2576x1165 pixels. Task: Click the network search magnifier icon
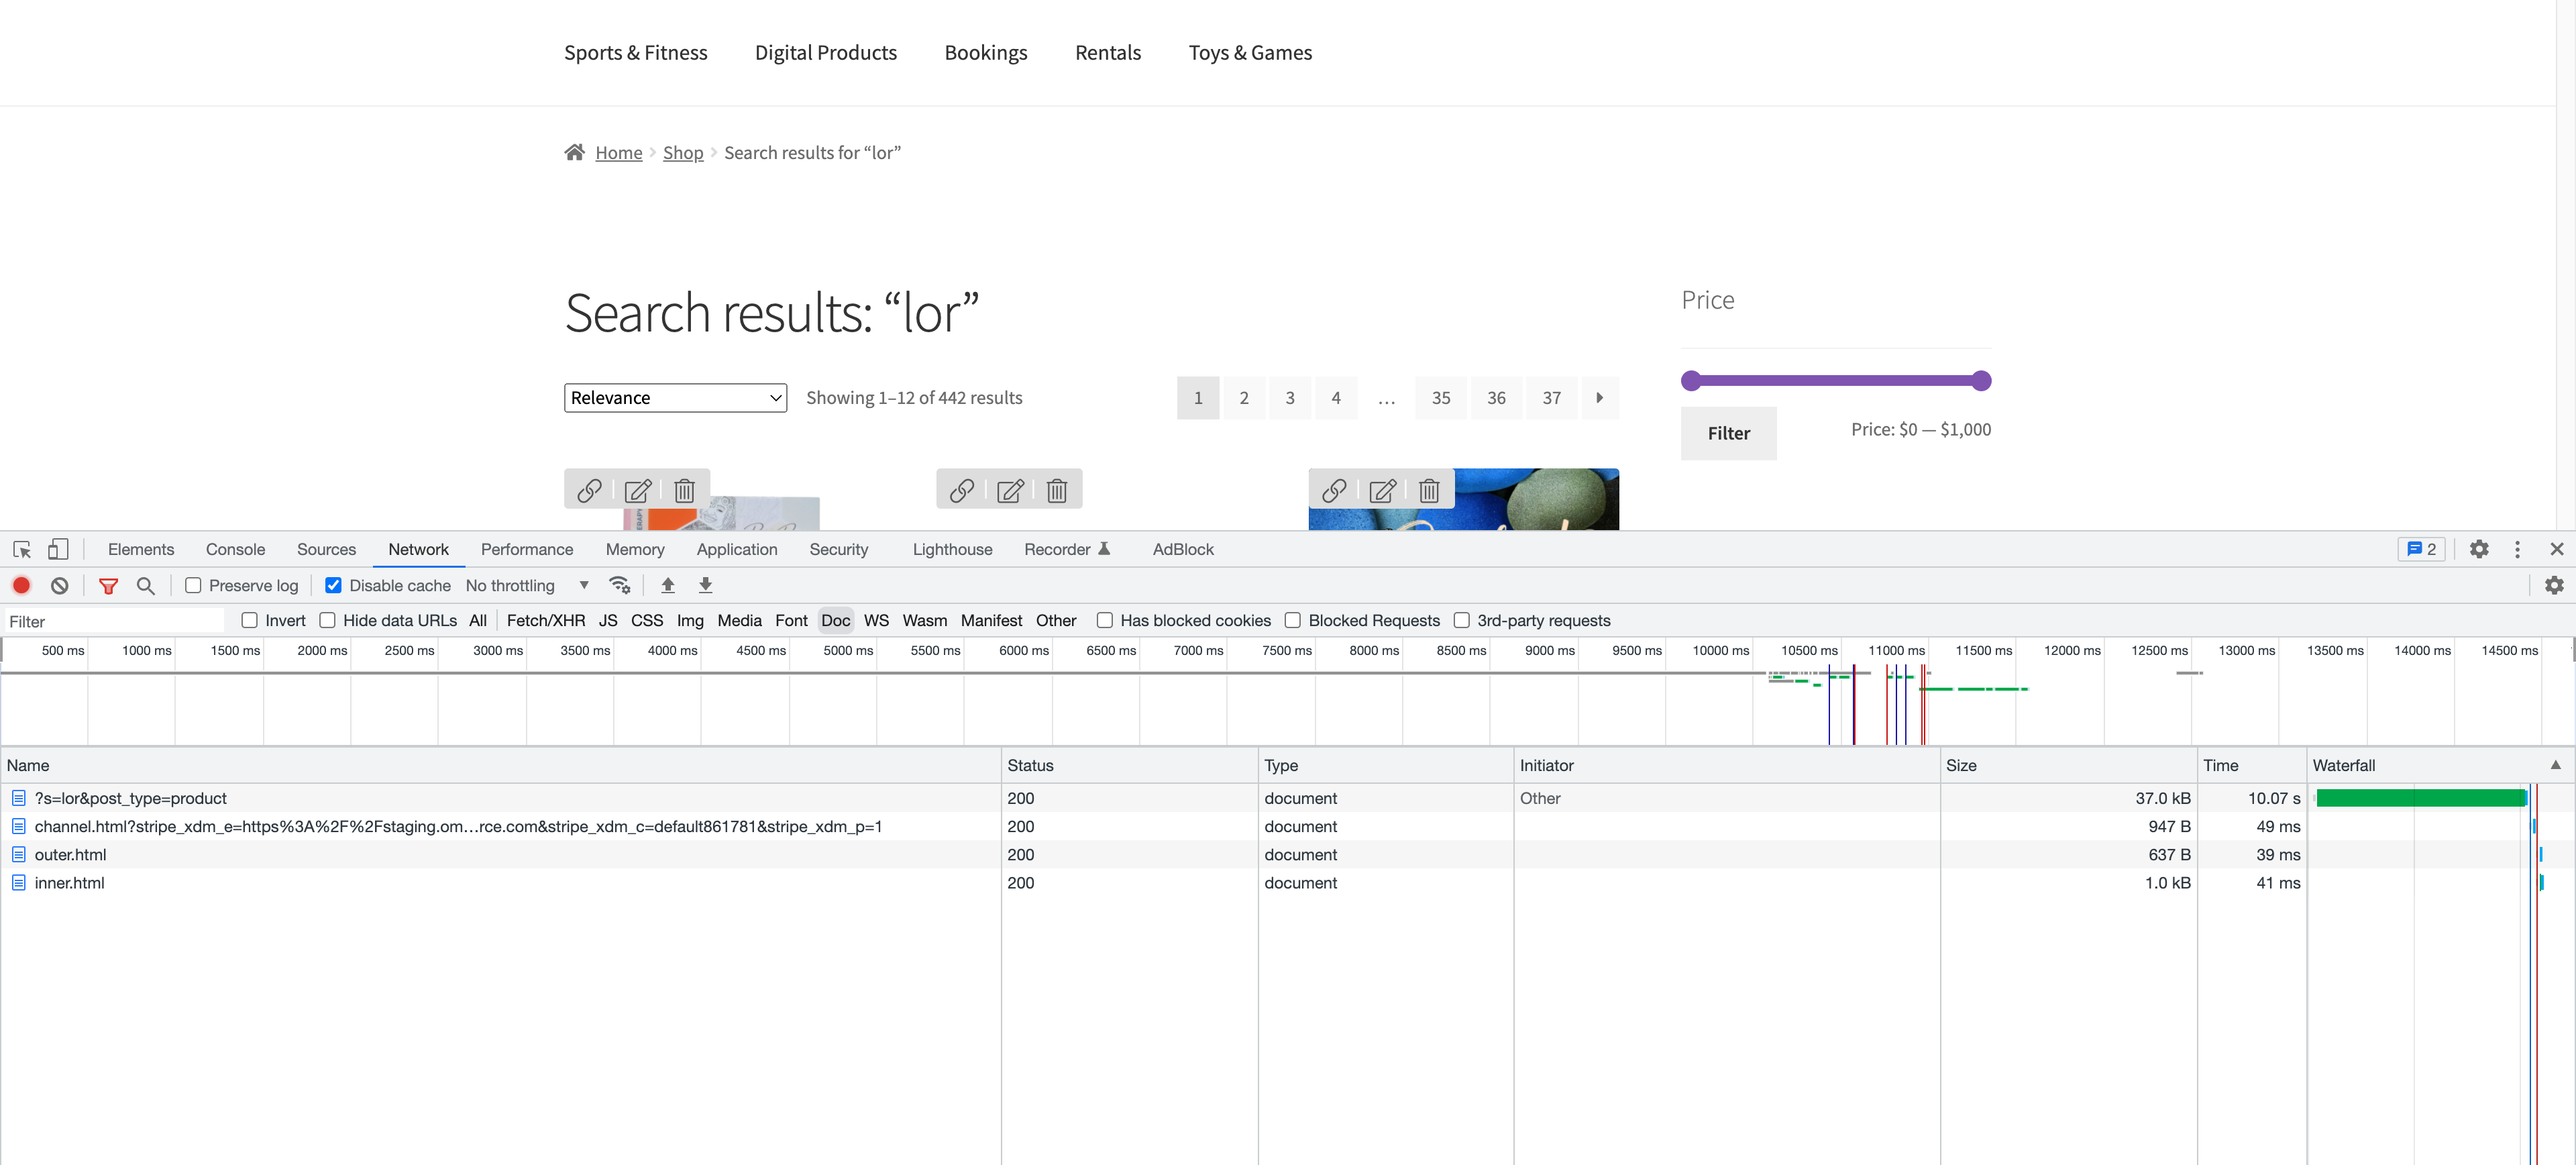point(145,585)
